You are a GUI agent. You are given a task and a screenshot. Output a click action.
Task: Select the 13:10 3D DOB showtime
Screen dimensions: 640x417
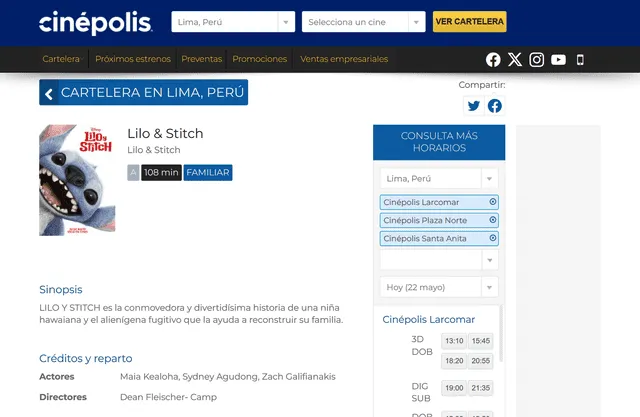tap(454, 341)
